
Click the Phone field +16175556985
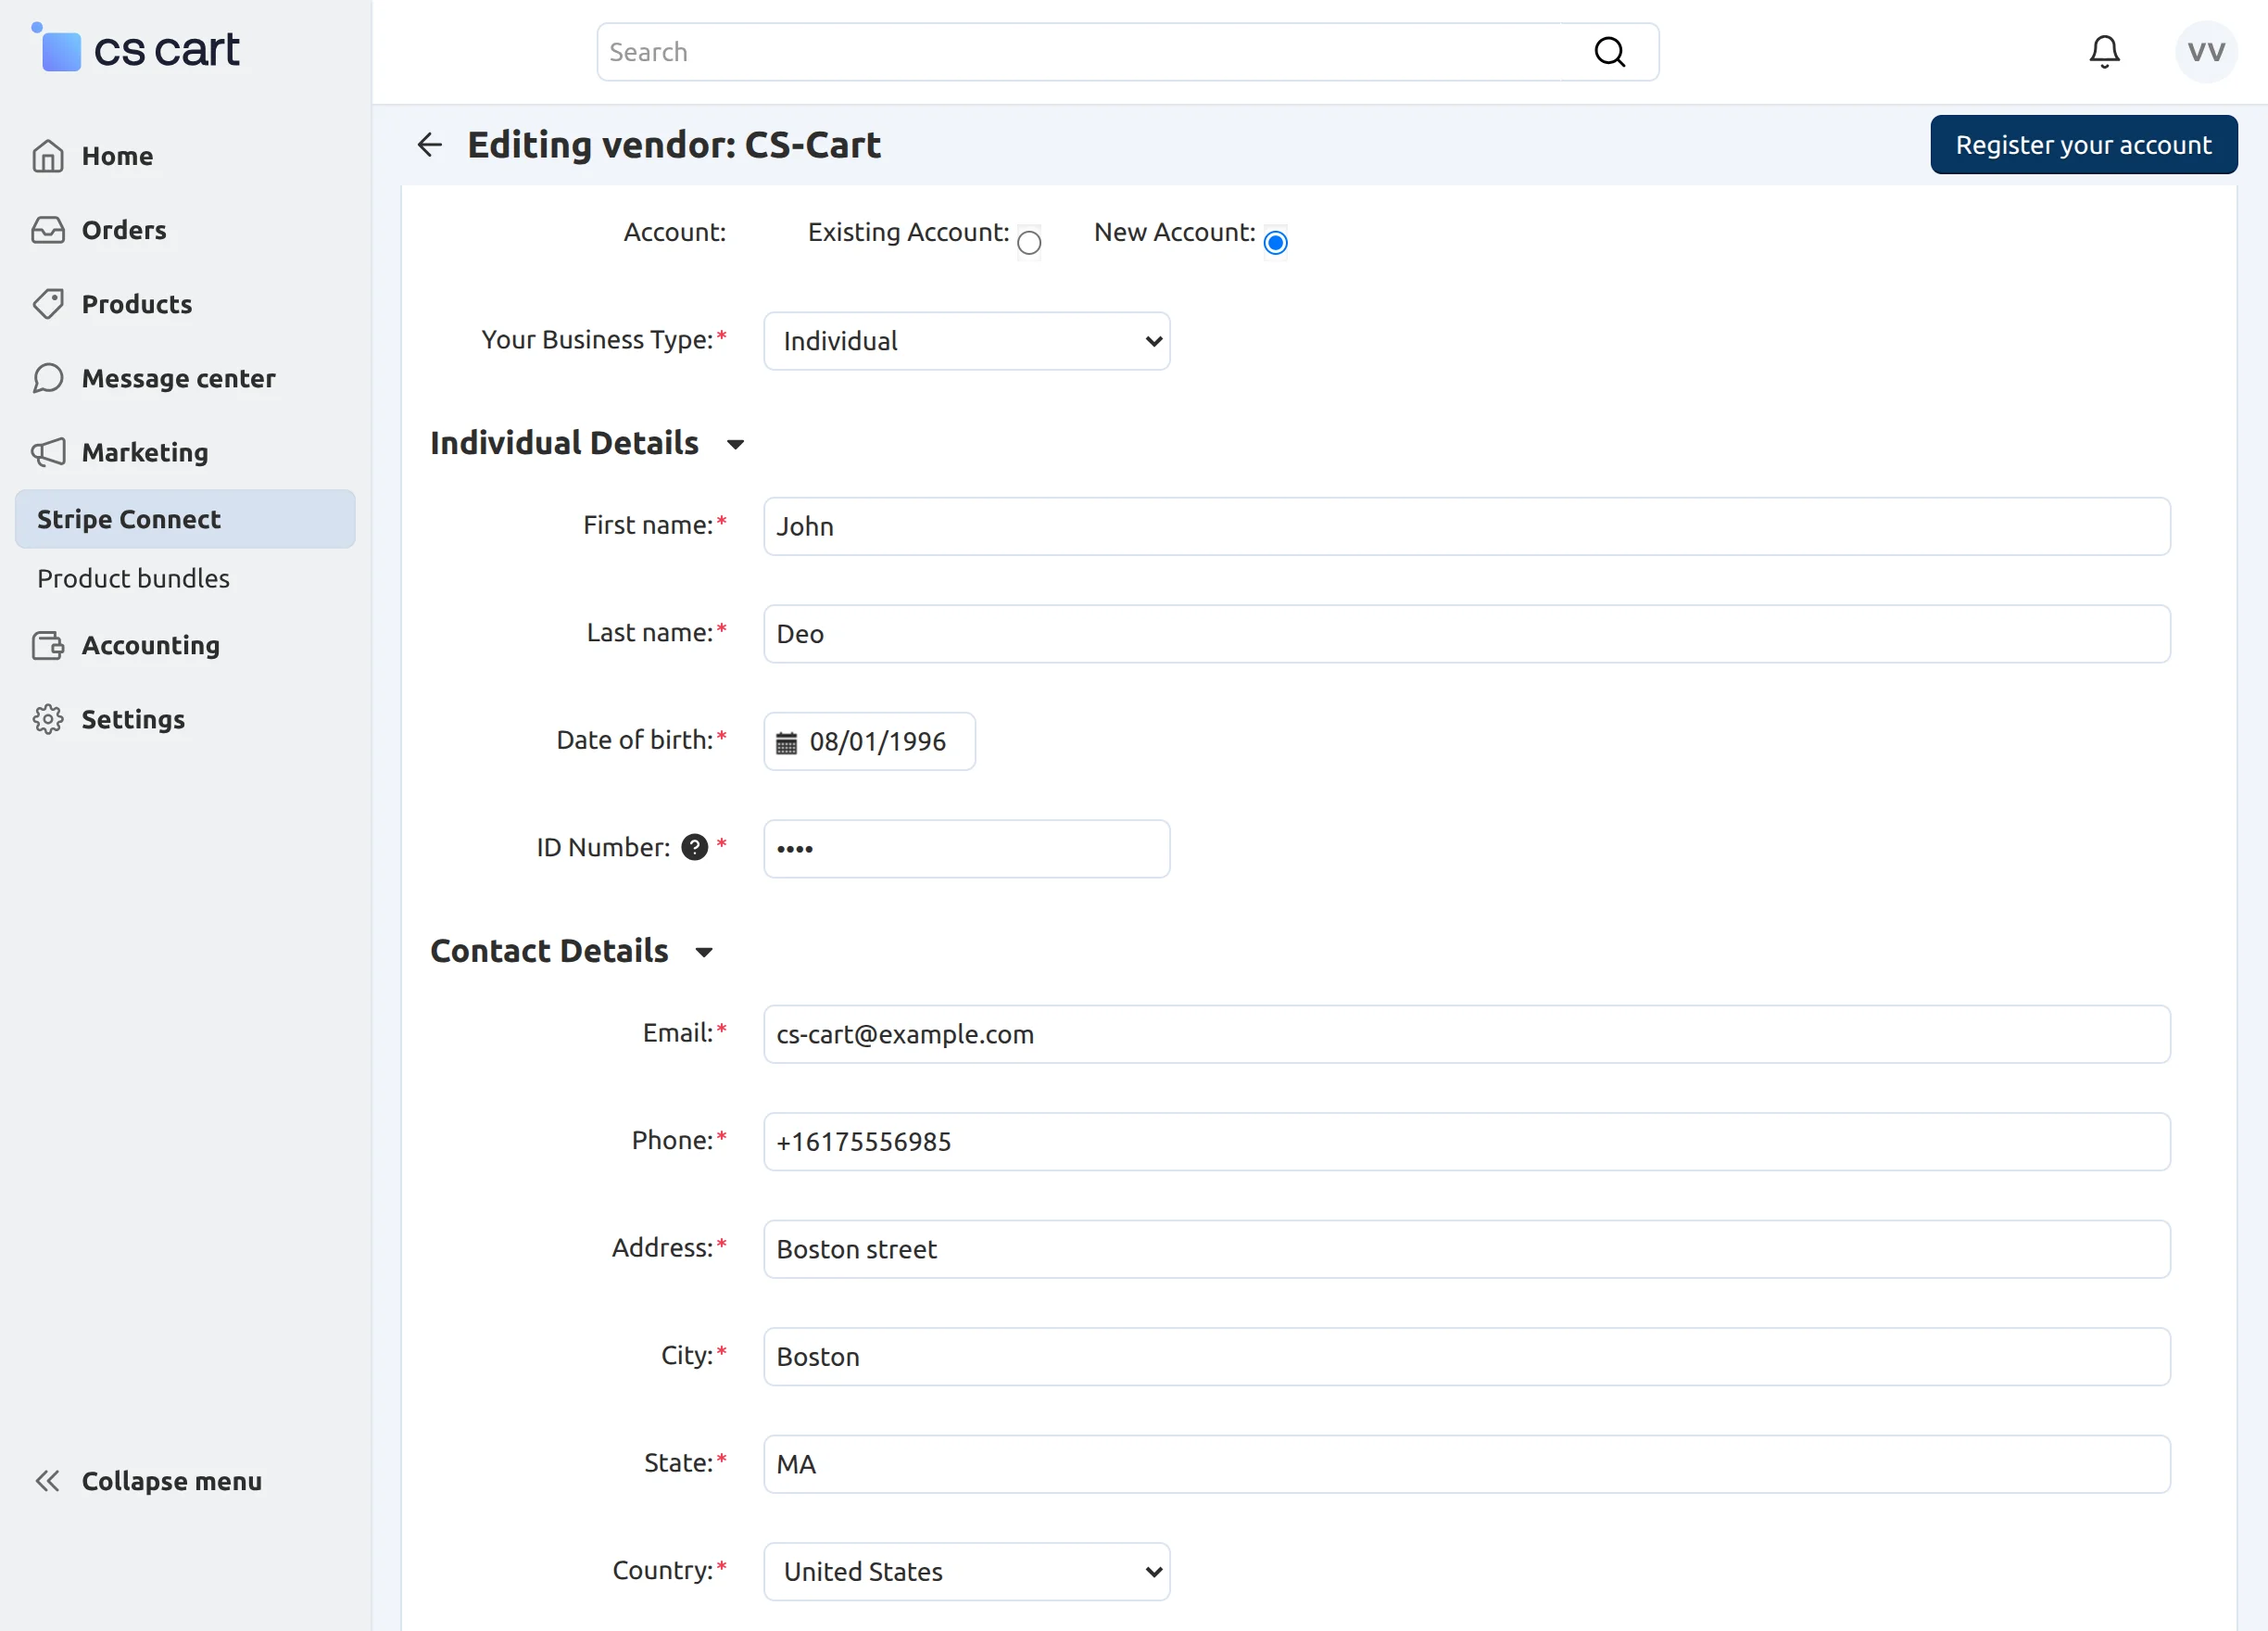coord(1466,1142)
